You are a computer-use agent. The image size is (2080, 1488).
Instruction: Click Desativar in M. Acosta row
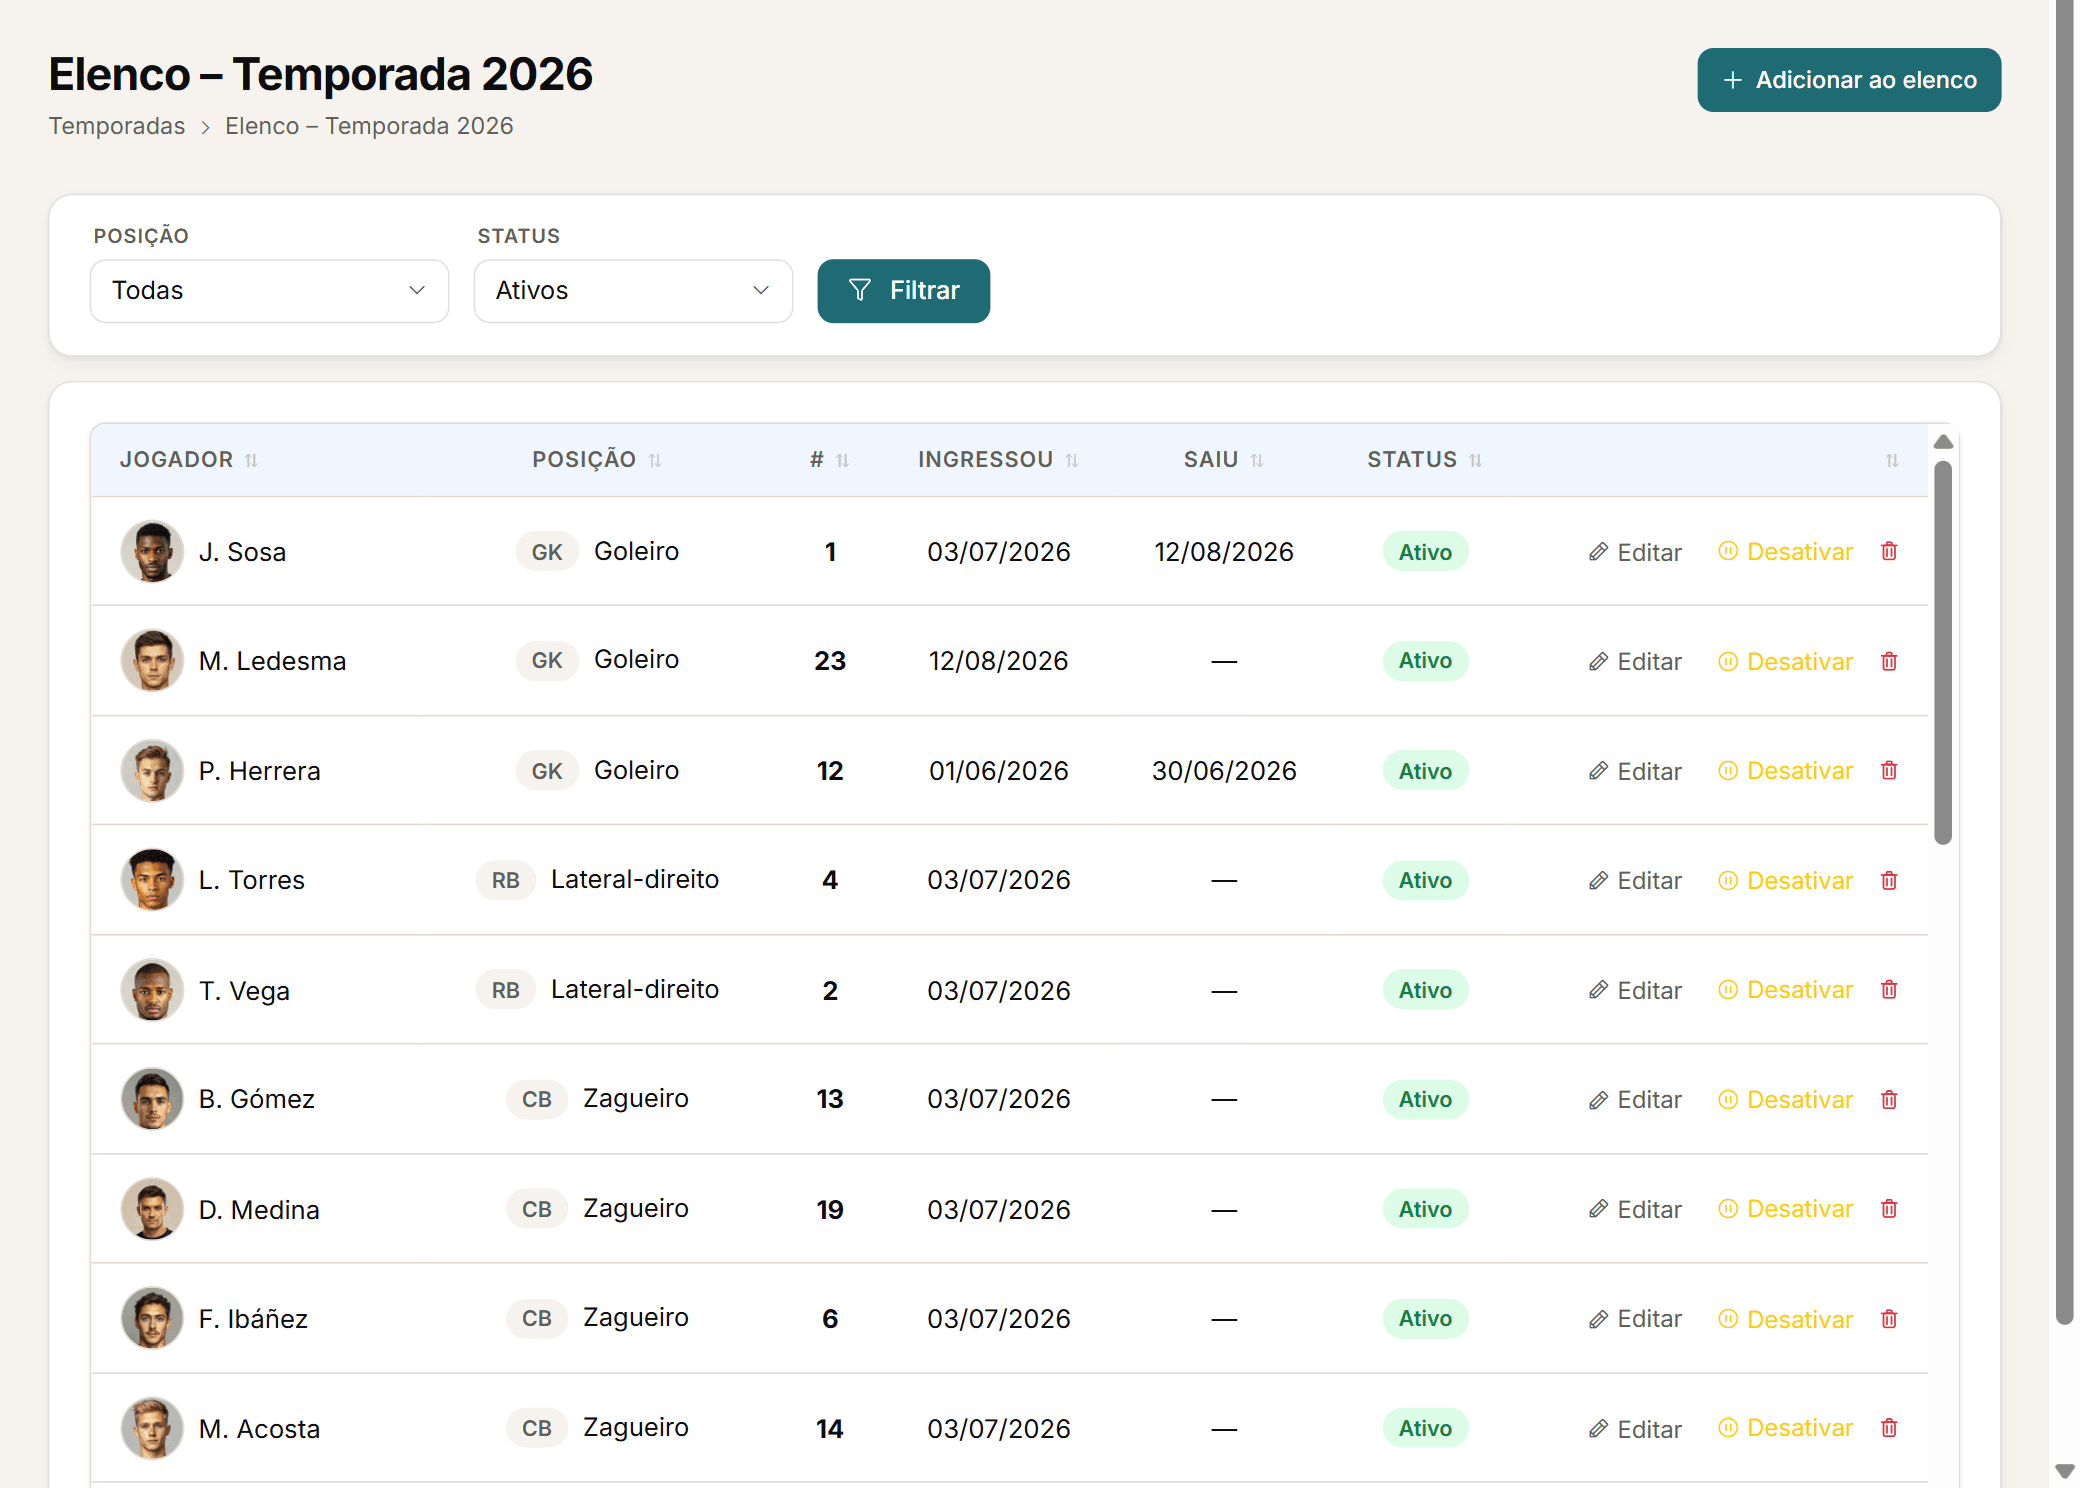pos(1786,1428)
